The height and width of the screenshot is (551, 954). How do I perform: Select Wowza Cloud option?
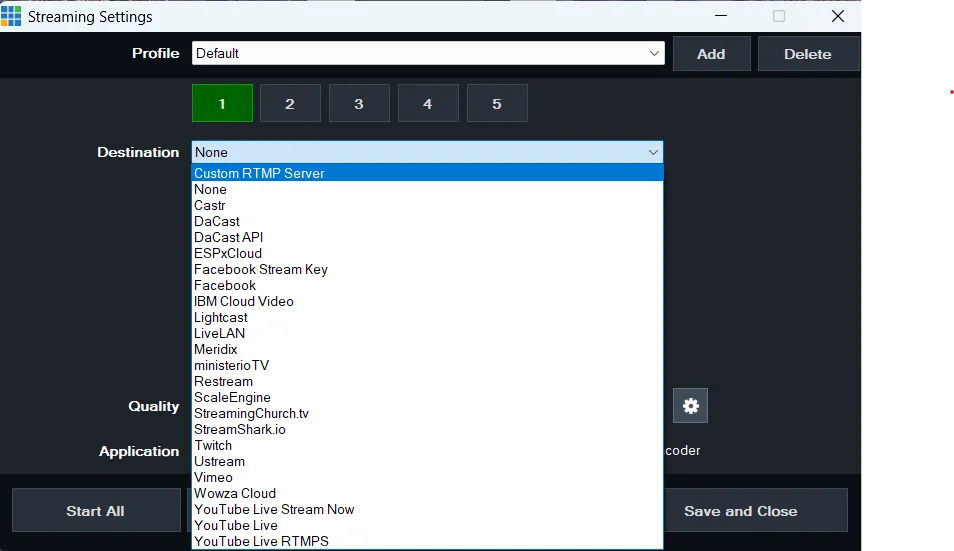click(427, 493)
